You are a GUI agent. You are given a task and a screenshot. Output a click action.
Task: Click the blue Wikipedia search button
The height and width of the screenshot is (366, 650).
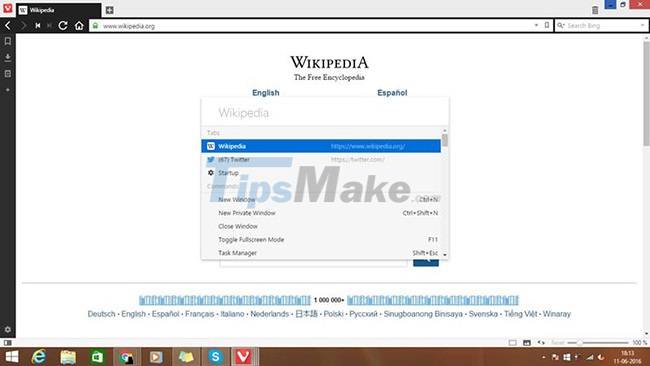[426, 263]
